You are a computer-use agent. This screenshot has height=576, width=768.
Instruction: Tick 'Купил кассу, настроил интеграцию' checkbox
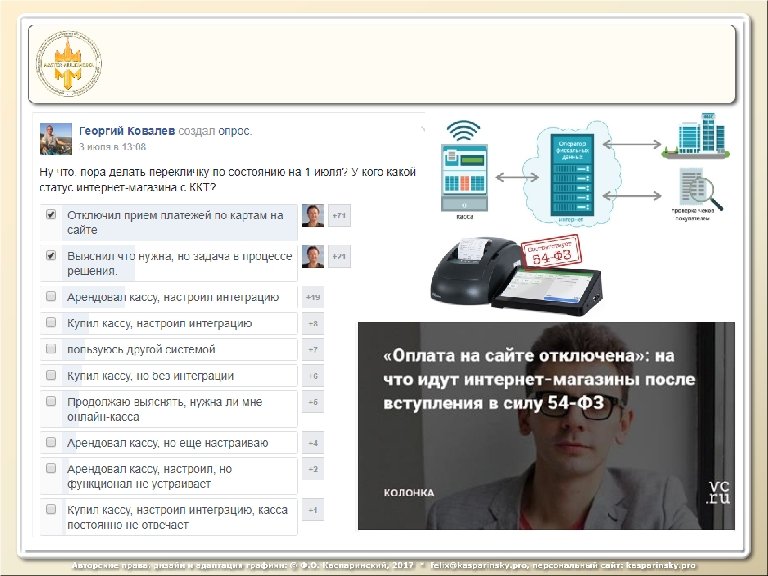click(x=51, y=322)
